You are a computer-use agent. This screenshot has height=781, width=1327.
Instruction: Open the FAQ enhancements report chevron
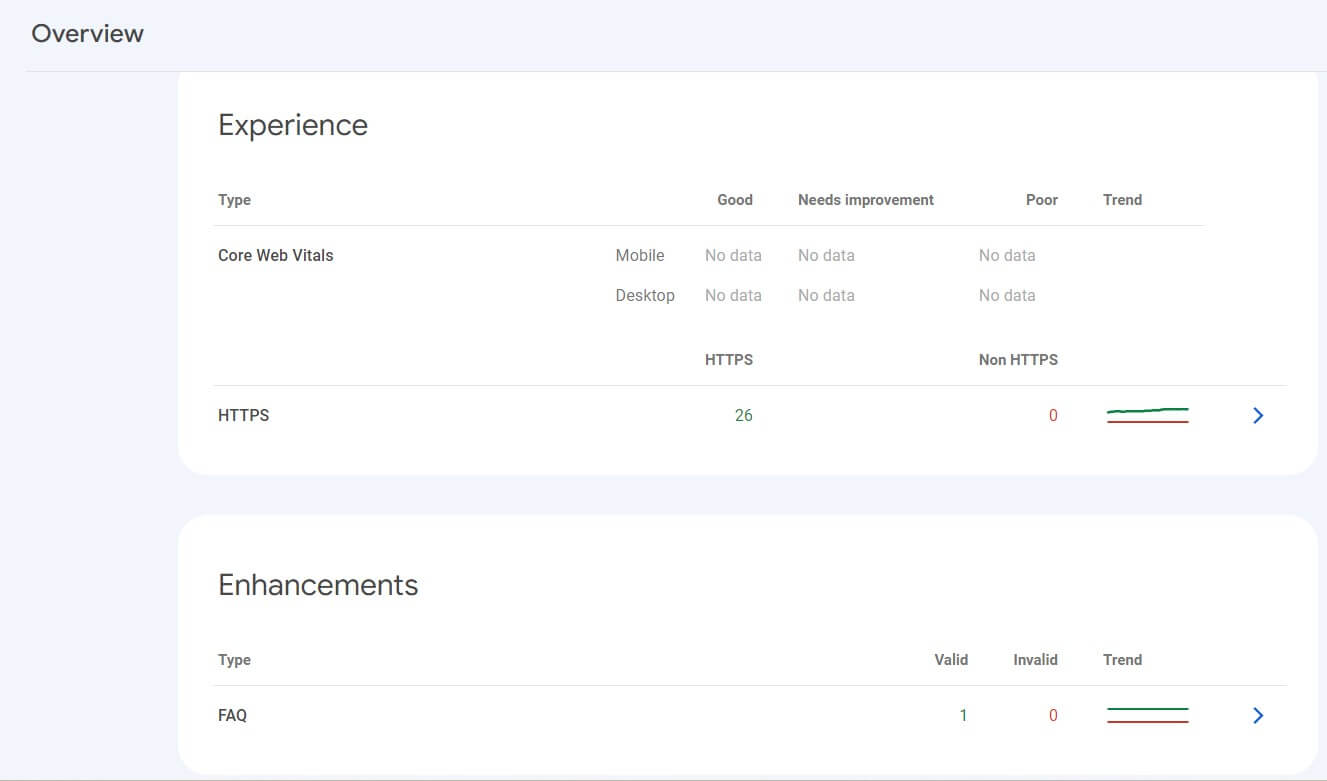1258,715
